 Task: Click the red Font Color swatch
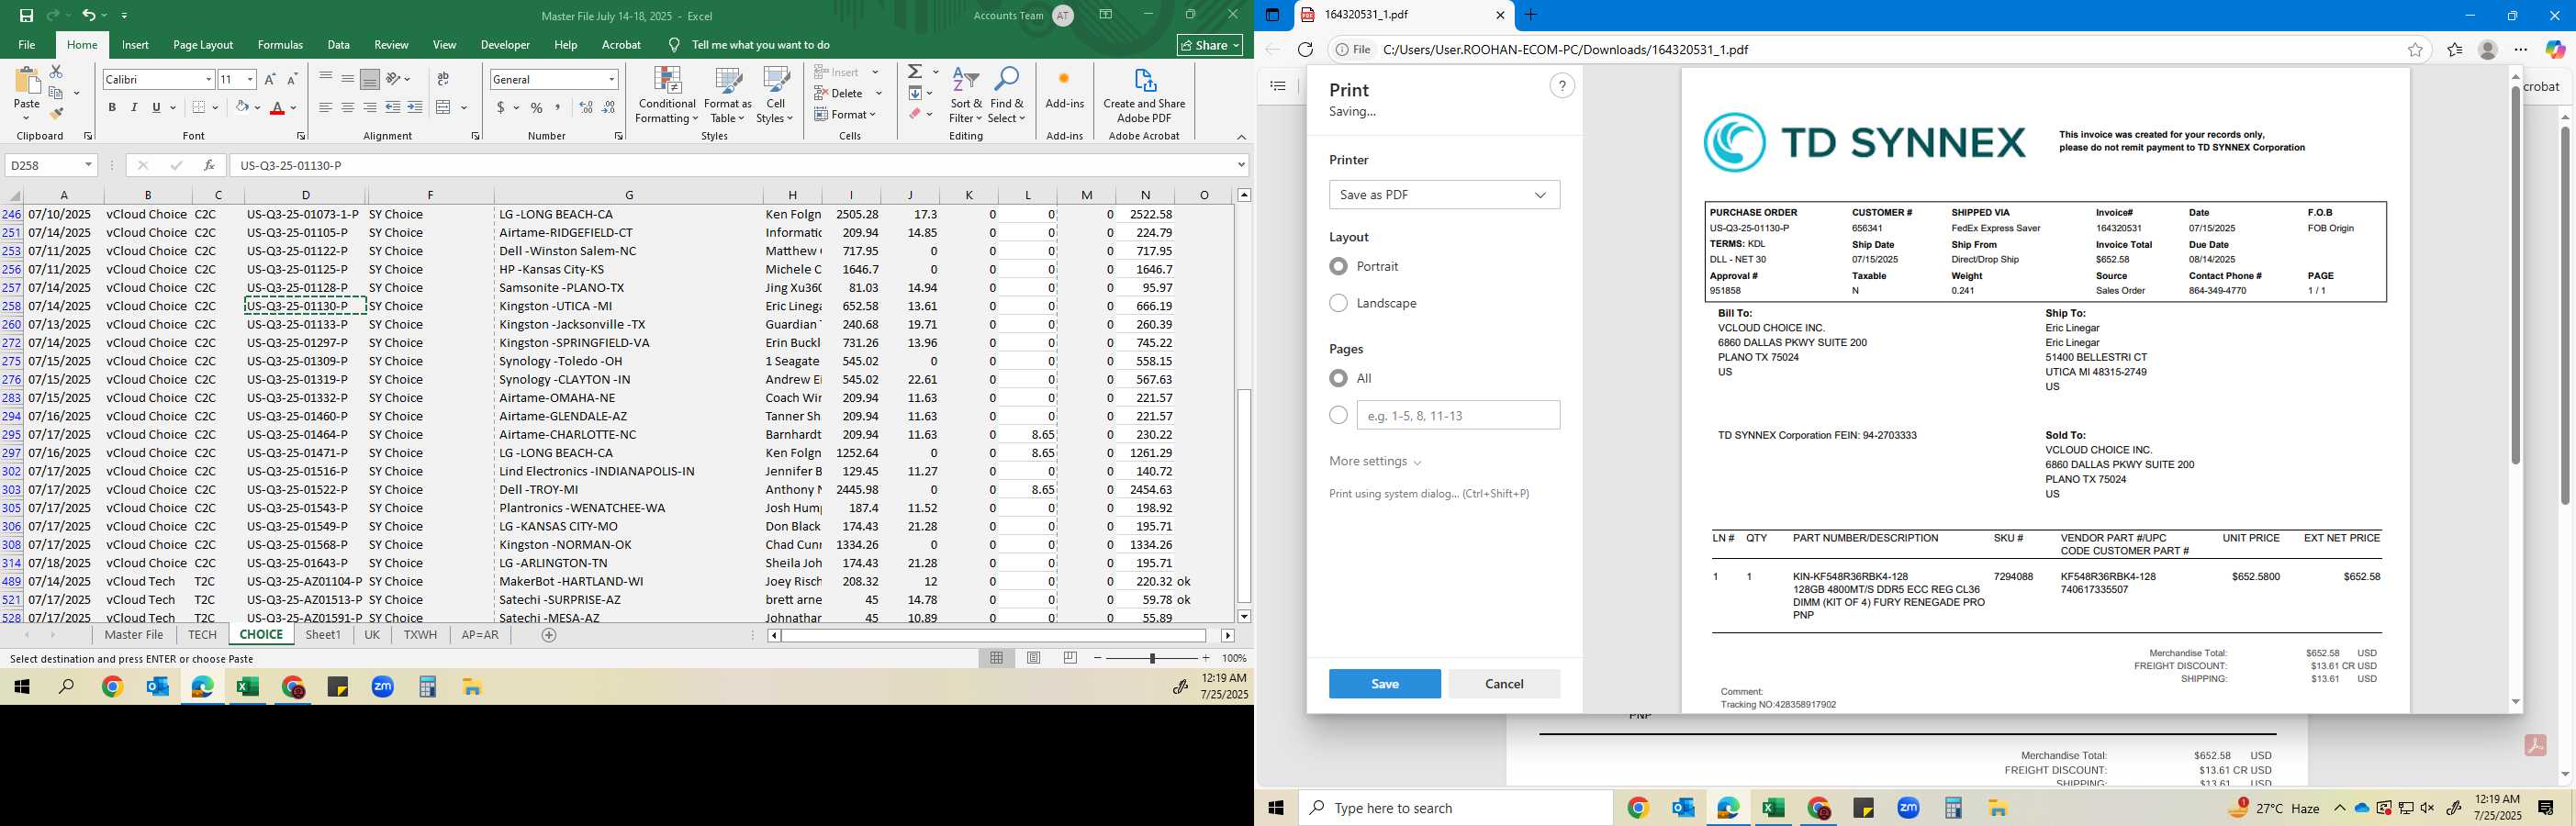[277, 107]
